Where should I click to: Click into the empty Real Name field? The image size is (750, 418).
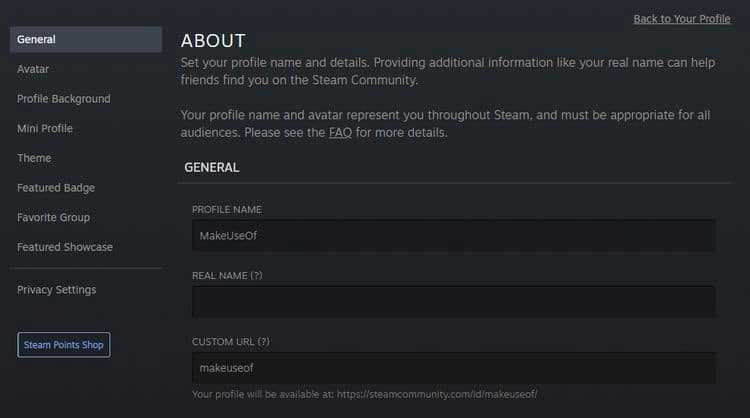pyautogui.click(x=454, y=302)
